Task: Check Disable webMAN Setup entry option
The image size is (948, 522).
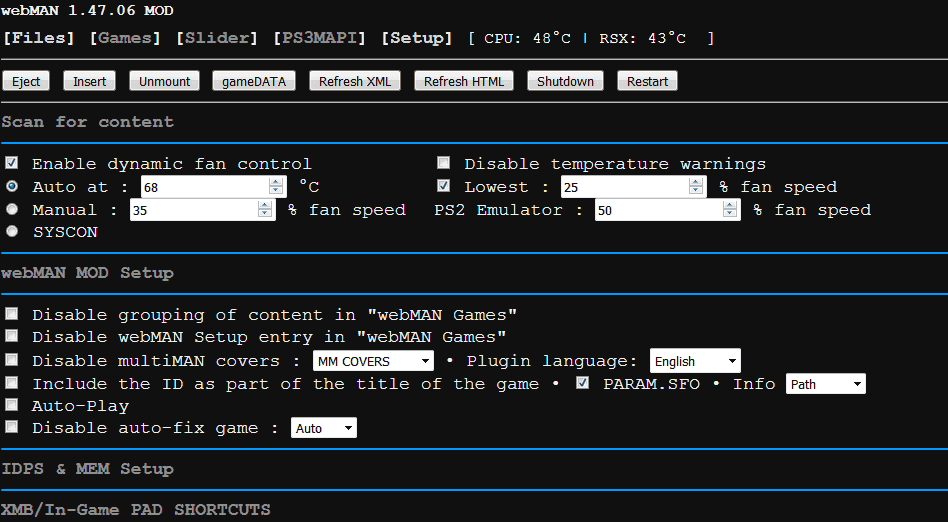Action: pos(11,336)
